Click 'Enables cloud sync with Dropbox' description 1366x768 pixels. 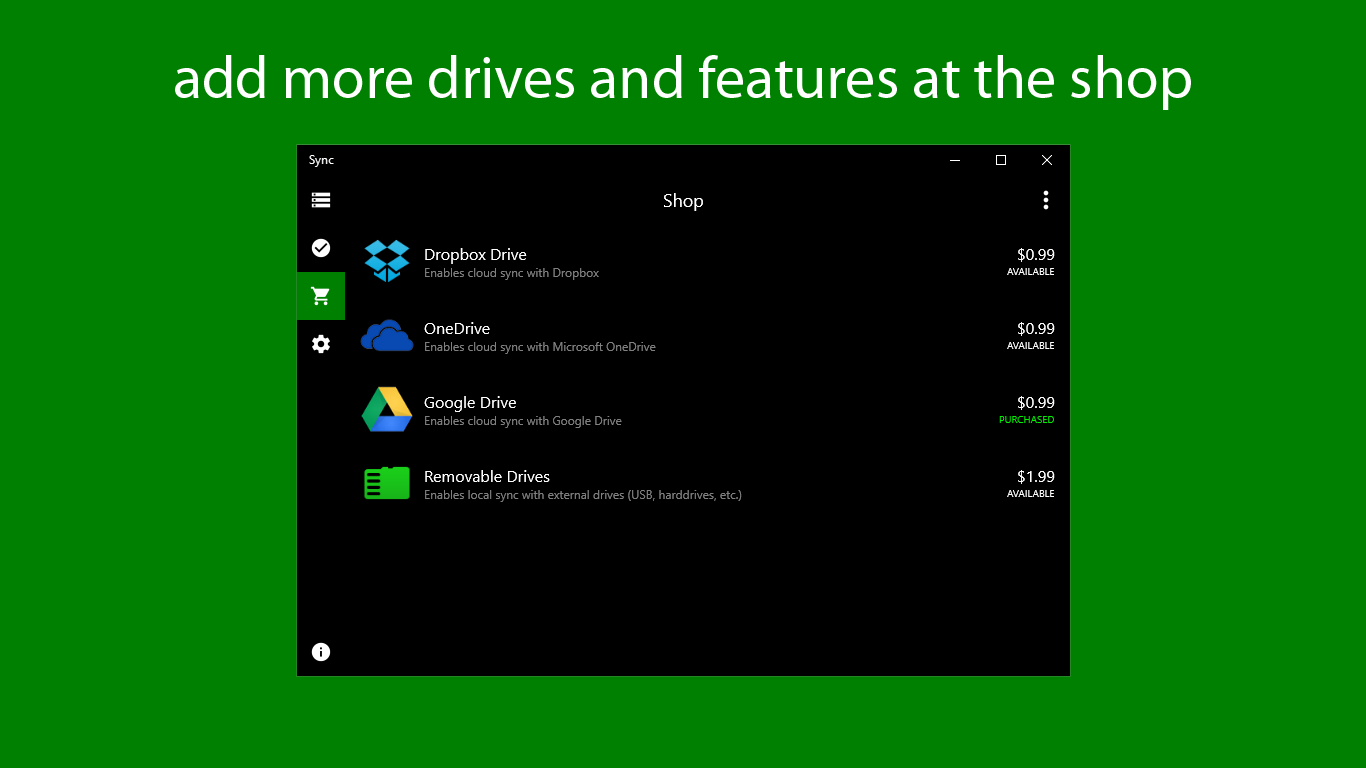pos(512,273)
